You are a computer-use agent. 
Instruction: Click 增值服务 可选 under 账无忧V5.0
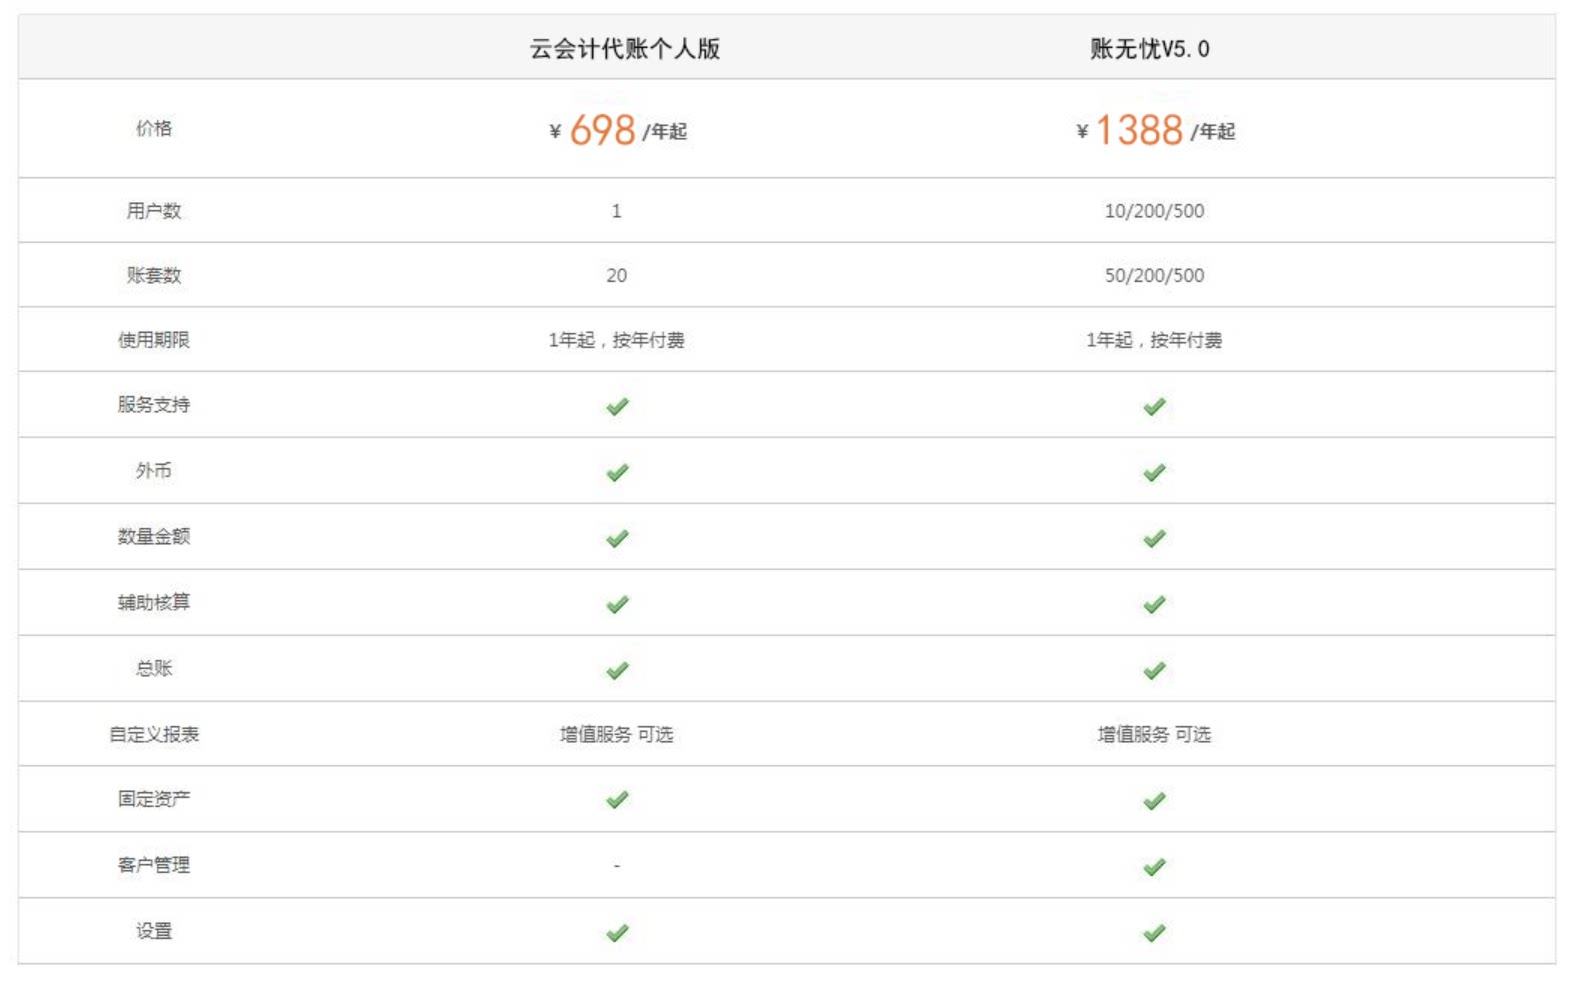click(1154, 734)
